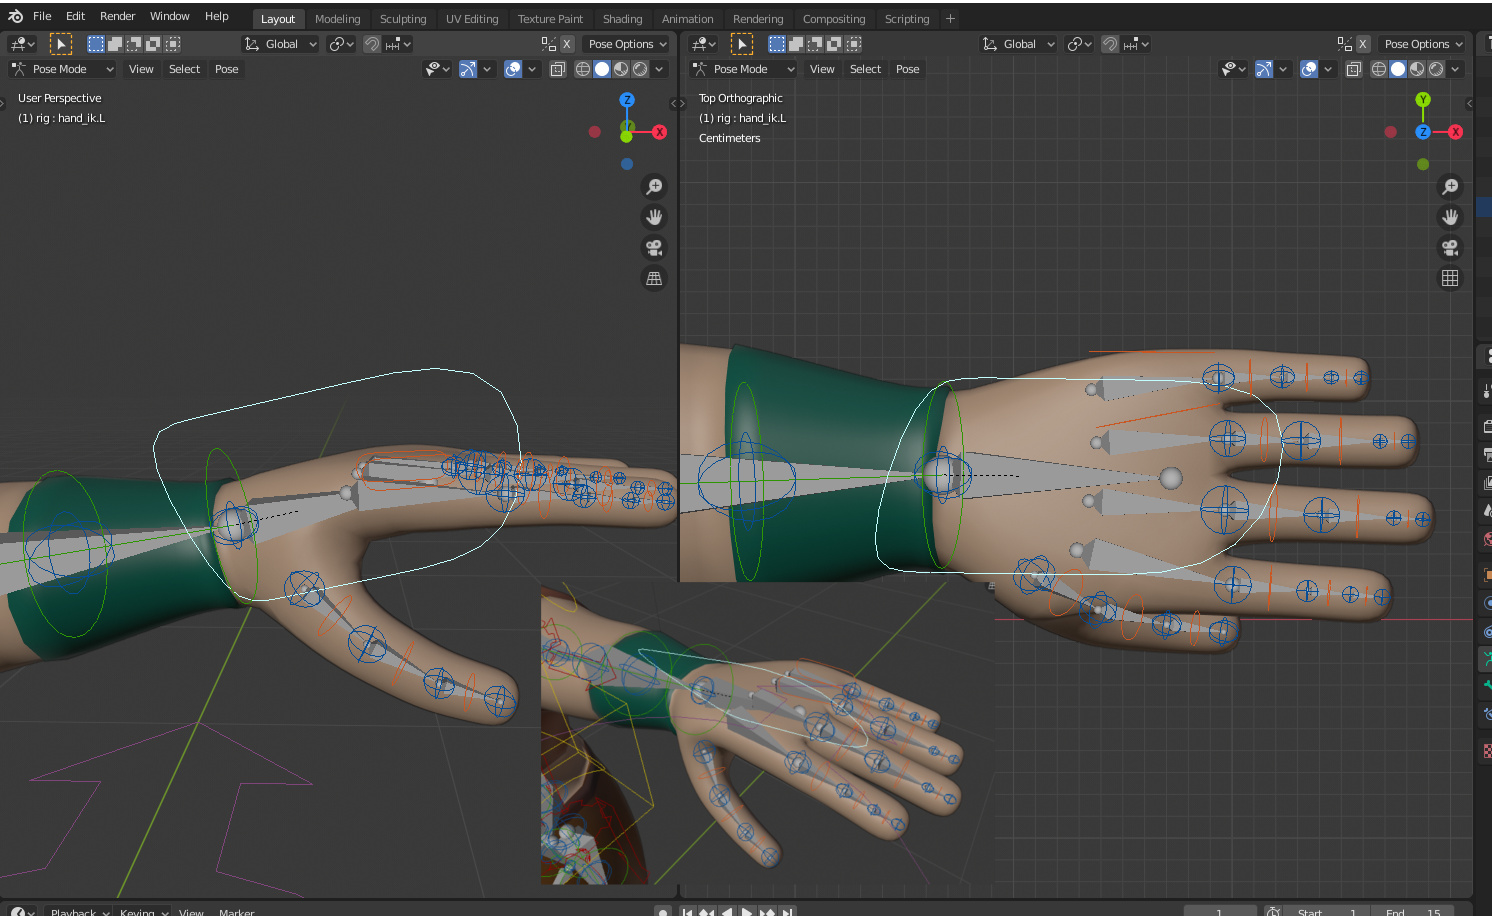Select rendered shading in left viewport
This screenshot has height=916, width=1492.
[640, 69]
